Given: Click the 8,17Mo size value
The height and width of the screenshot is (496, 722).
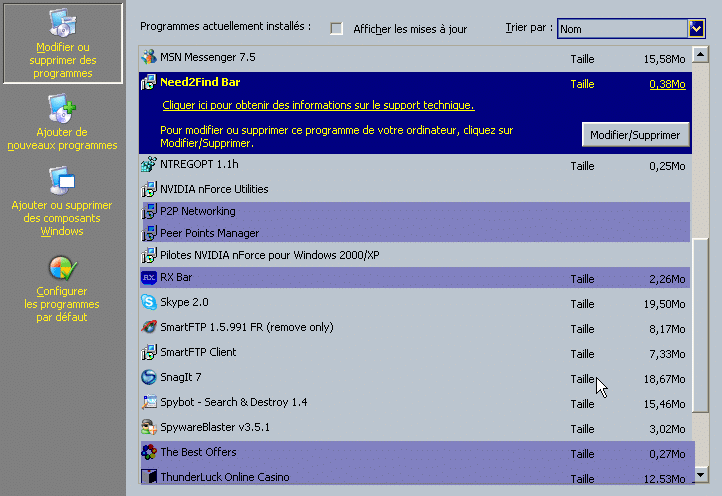Looking at the screenshot, I should click(x=667, y=329).
